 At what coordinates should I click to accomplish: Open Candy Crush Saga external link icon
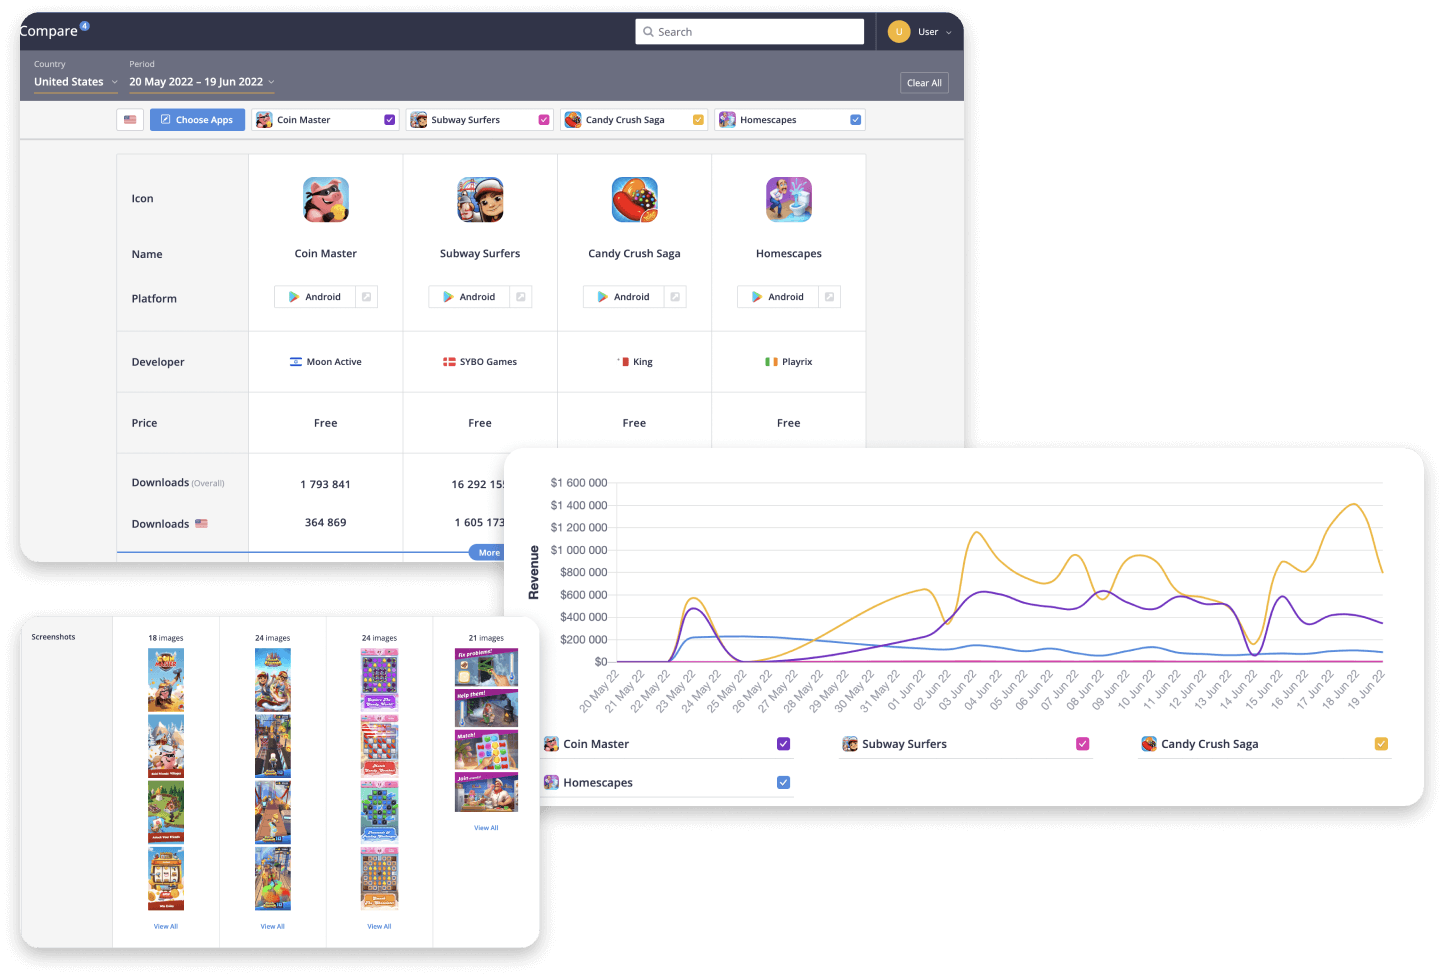[x=675, y=297]
